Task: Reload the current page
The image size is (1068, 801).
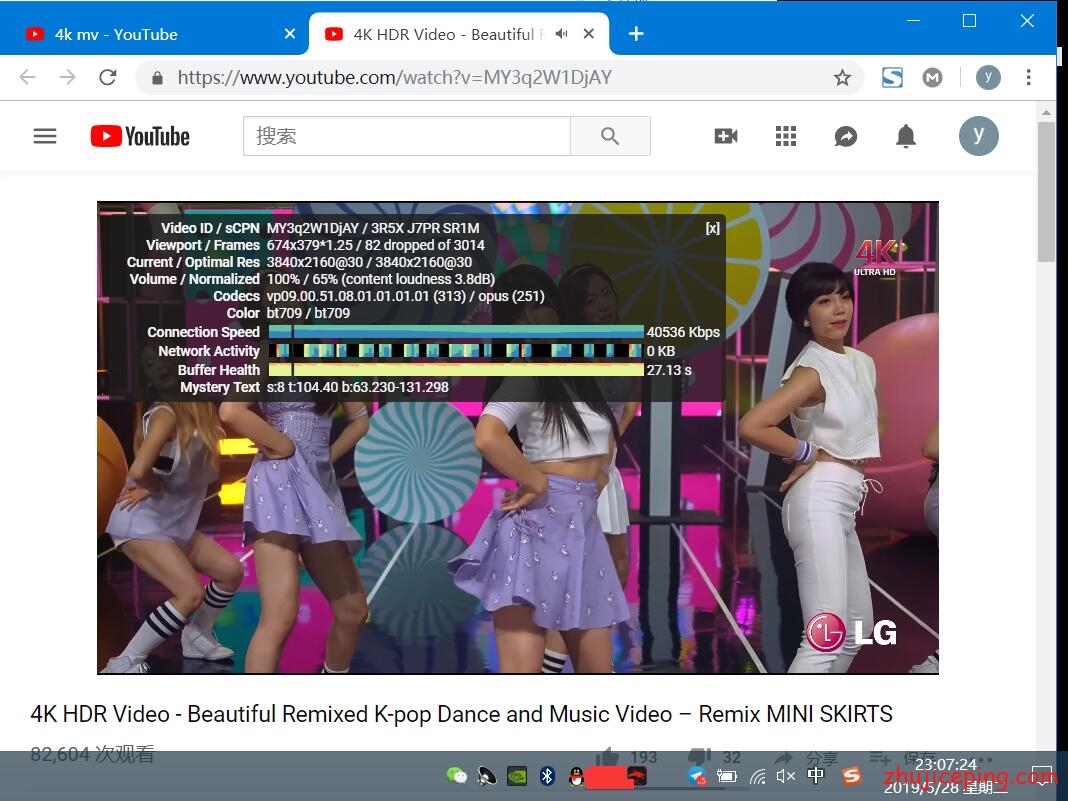Action: pyautogui.click(x=108, y=77)
